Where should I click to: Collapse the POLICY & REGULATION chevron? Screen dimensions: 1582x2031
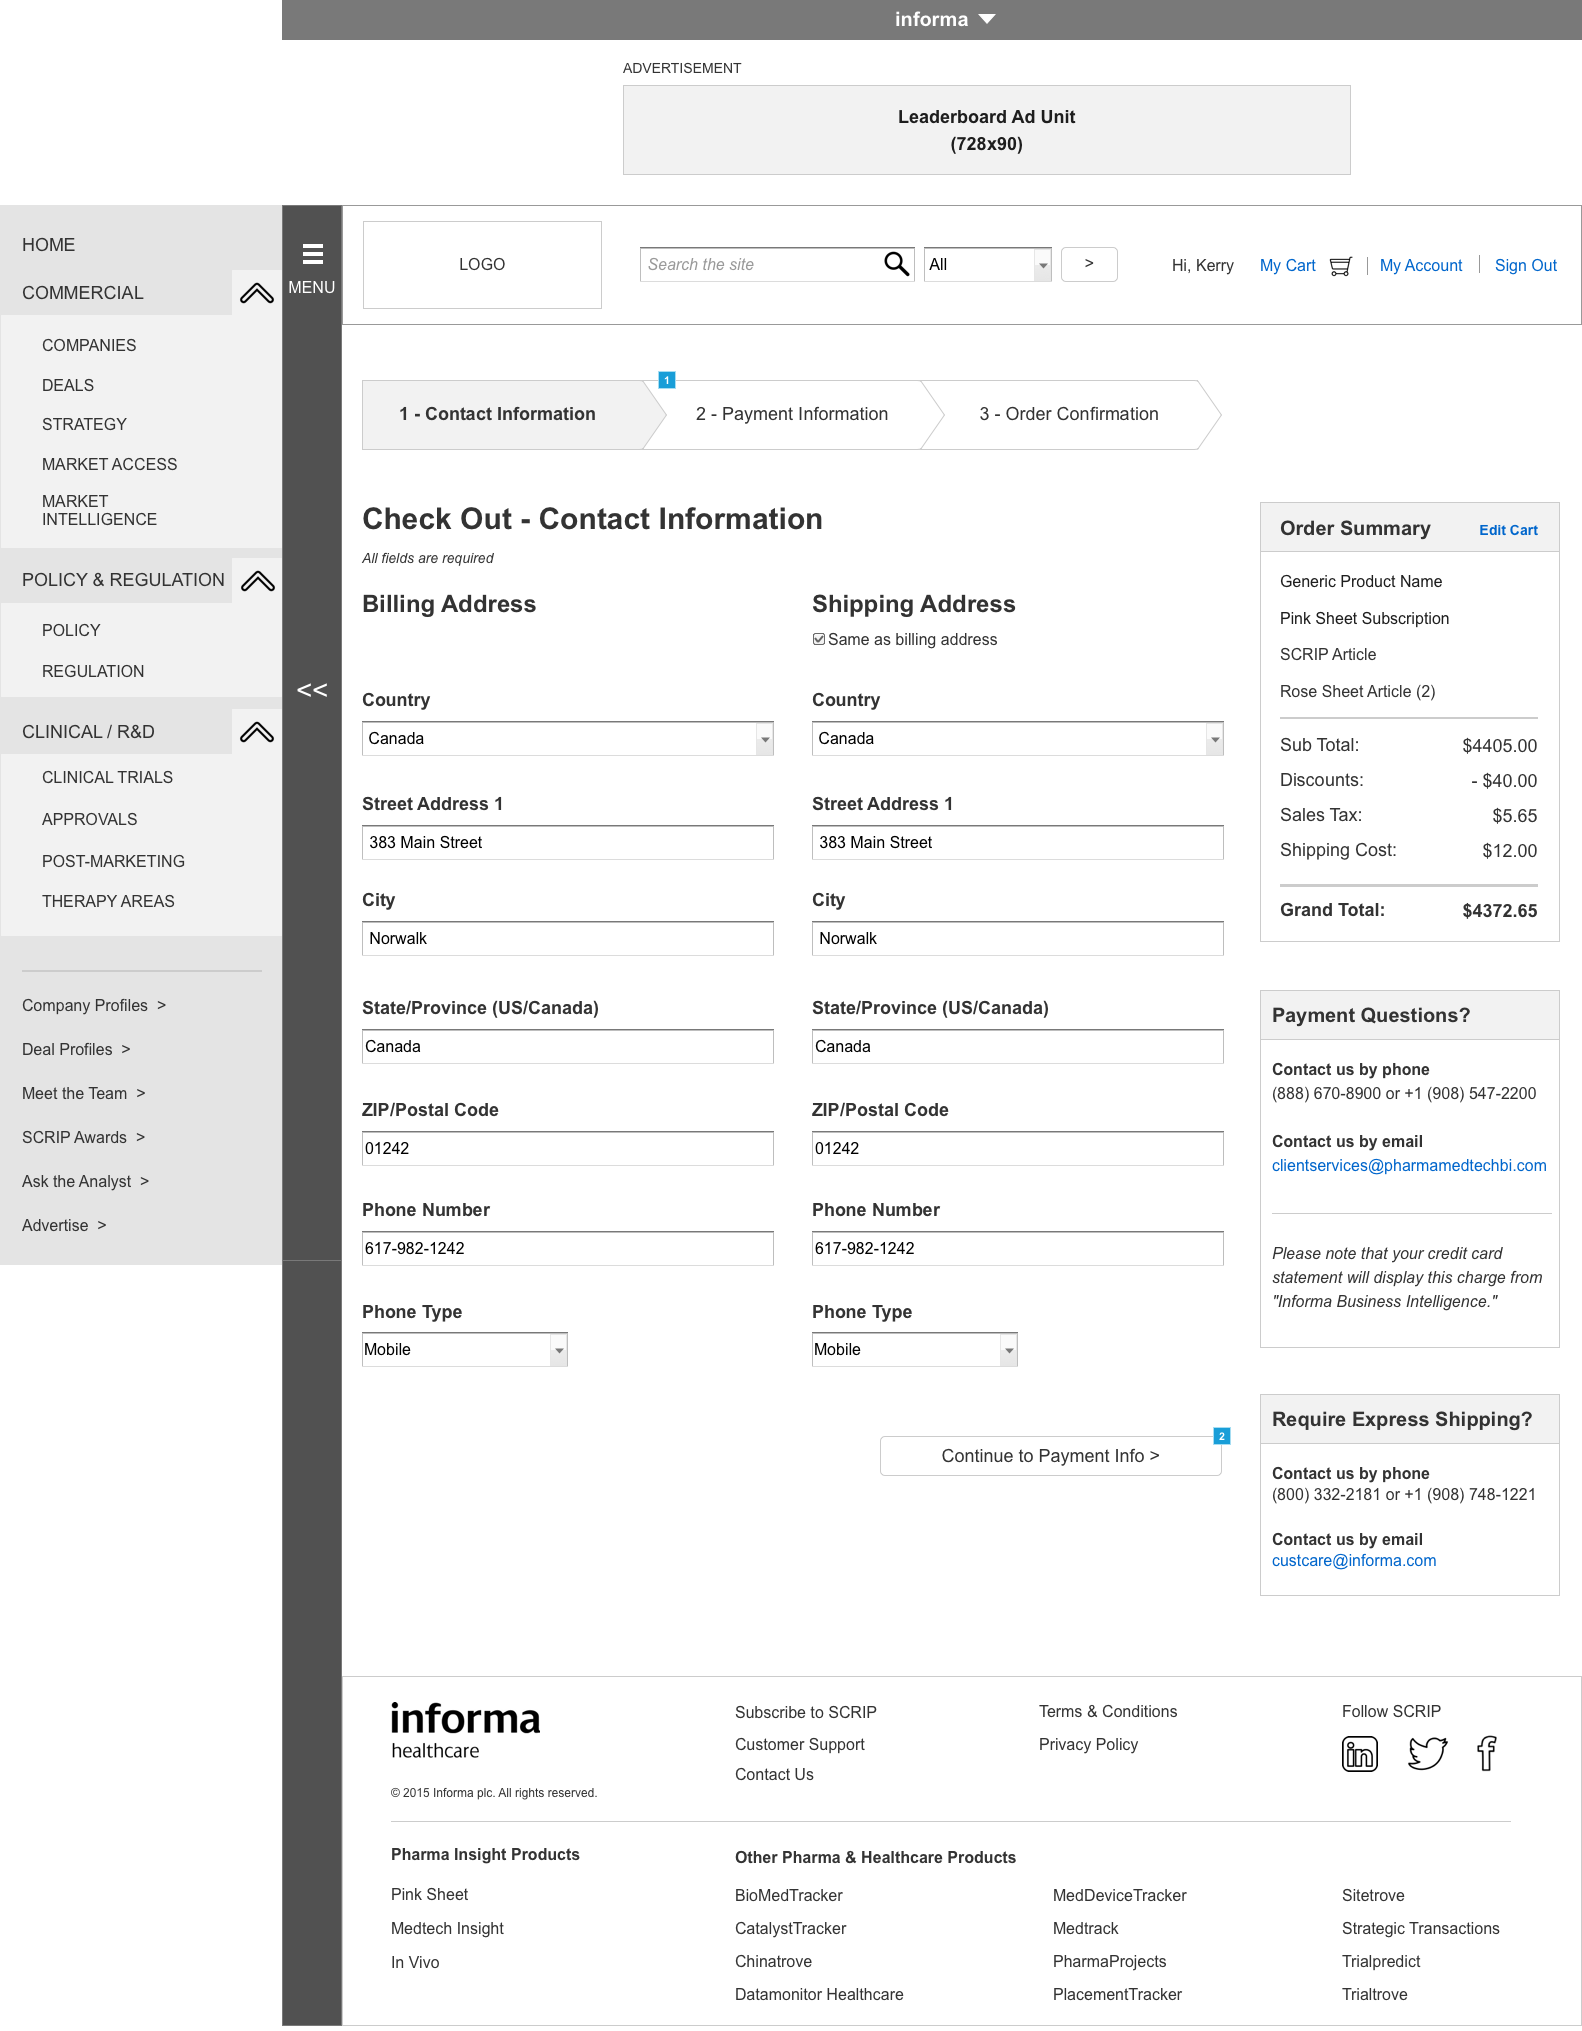pyautogui.click(x=257, y=581)
